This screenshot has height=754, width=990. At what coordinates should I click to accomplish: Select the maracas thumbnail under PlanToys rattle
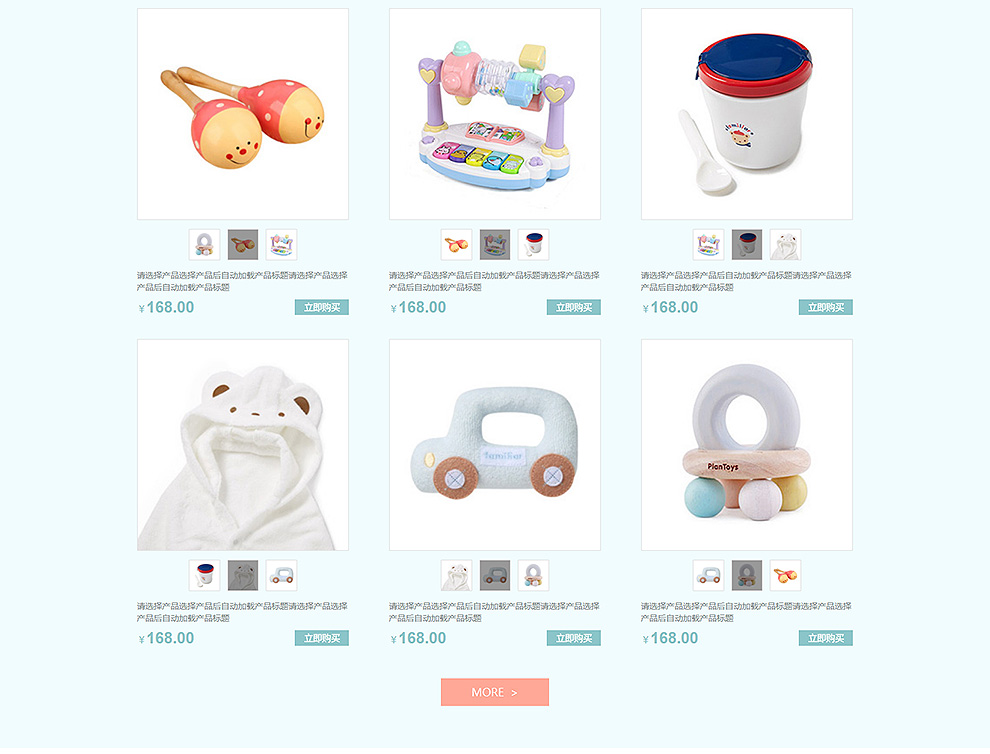pyautogui.click(x=785, y=575)
